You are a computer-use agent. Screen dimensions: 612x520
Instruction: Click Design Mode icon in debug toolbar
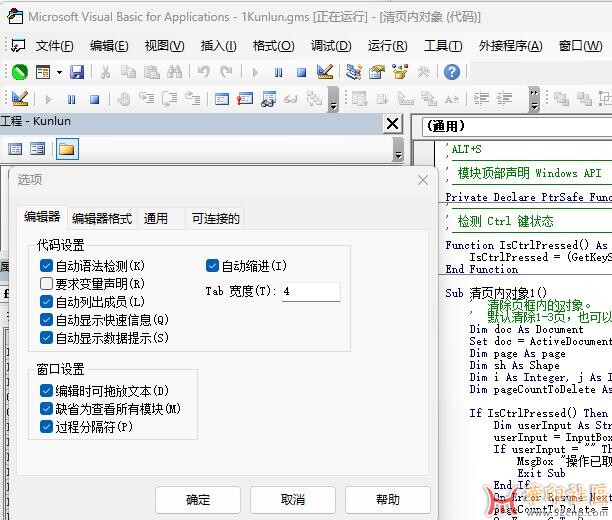click(x=20, y=99)
